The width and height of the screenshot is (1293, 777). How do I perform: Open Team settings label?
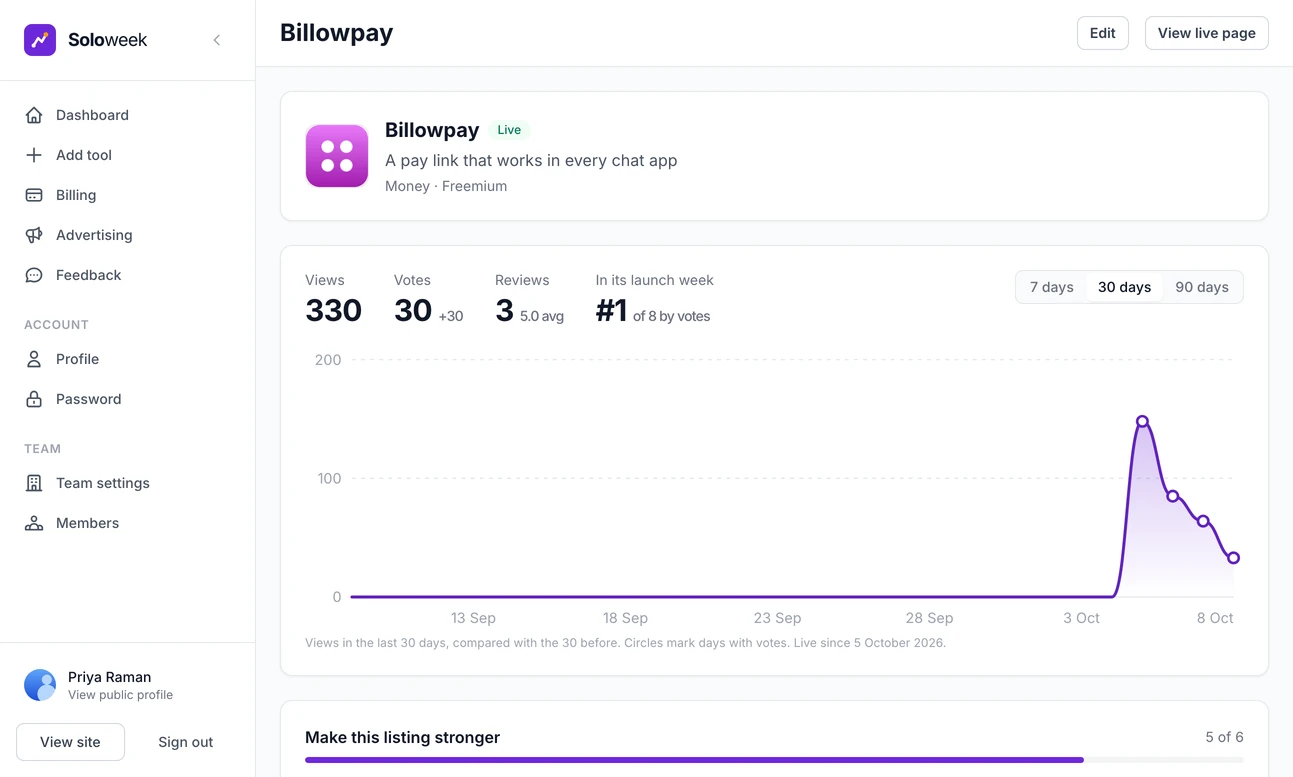coord(103,483)
